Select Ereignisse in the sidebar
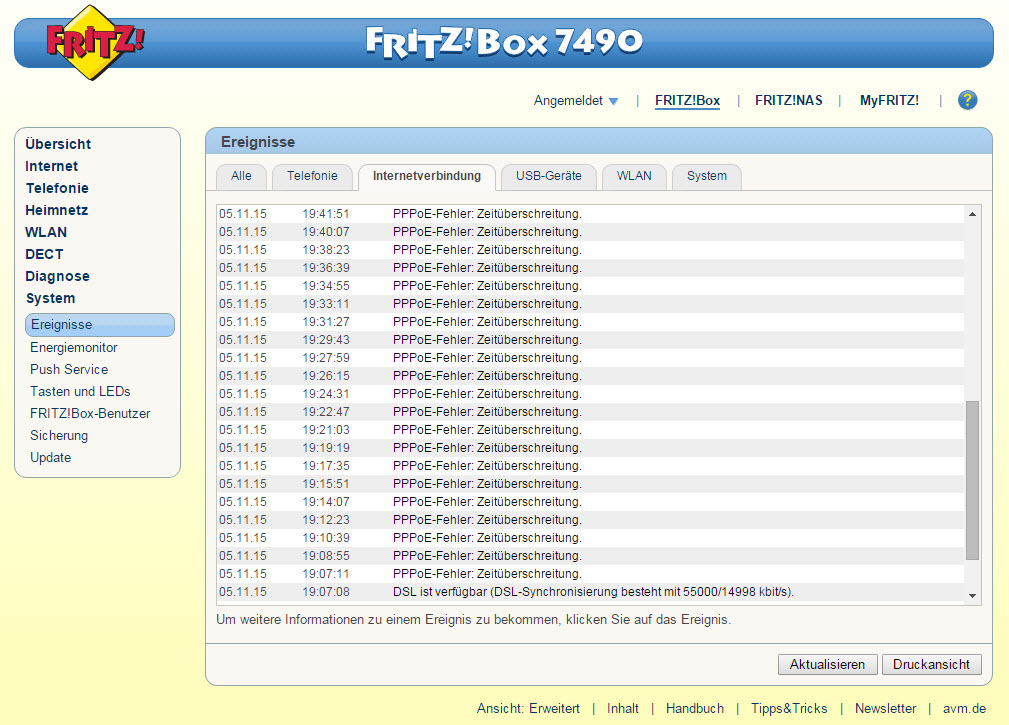Image resolution: width=1009 pixels, height=725 pixels. pyautogui.click(x=100, y=325)
